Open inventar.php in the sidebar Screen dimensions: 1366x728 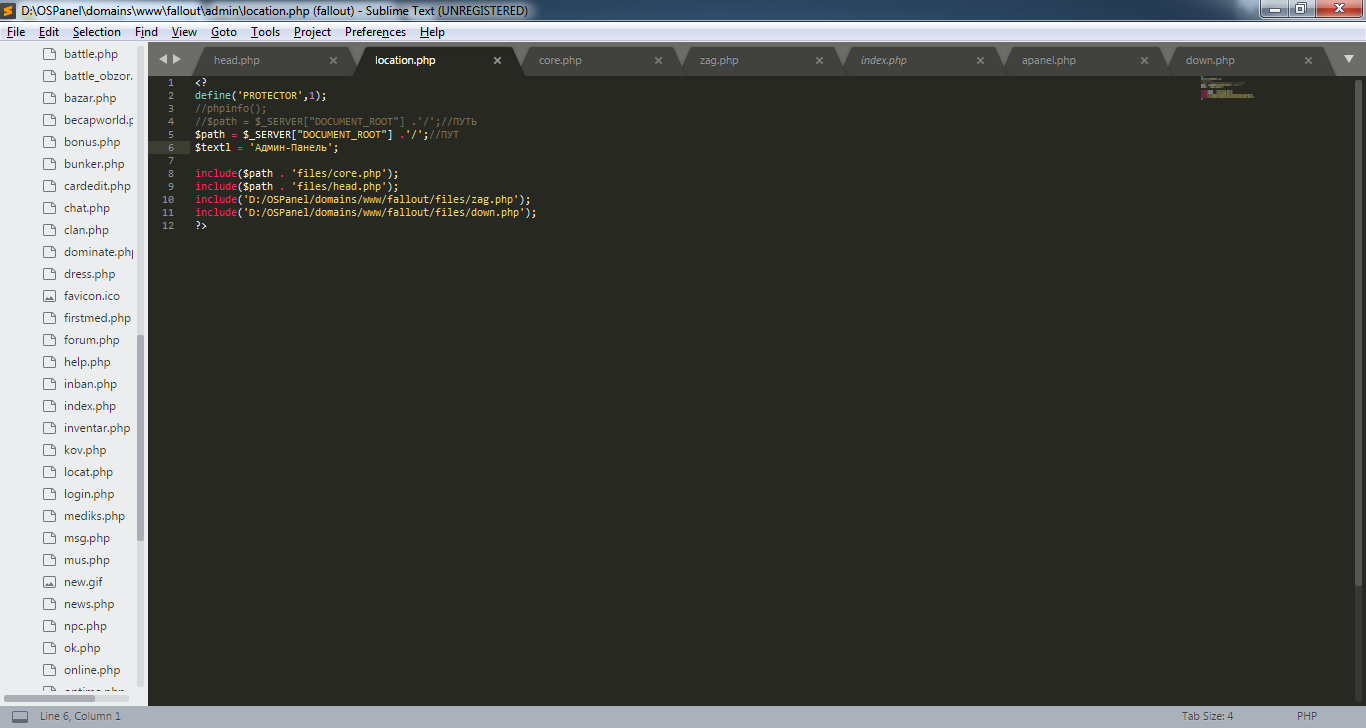pos(97,428)
